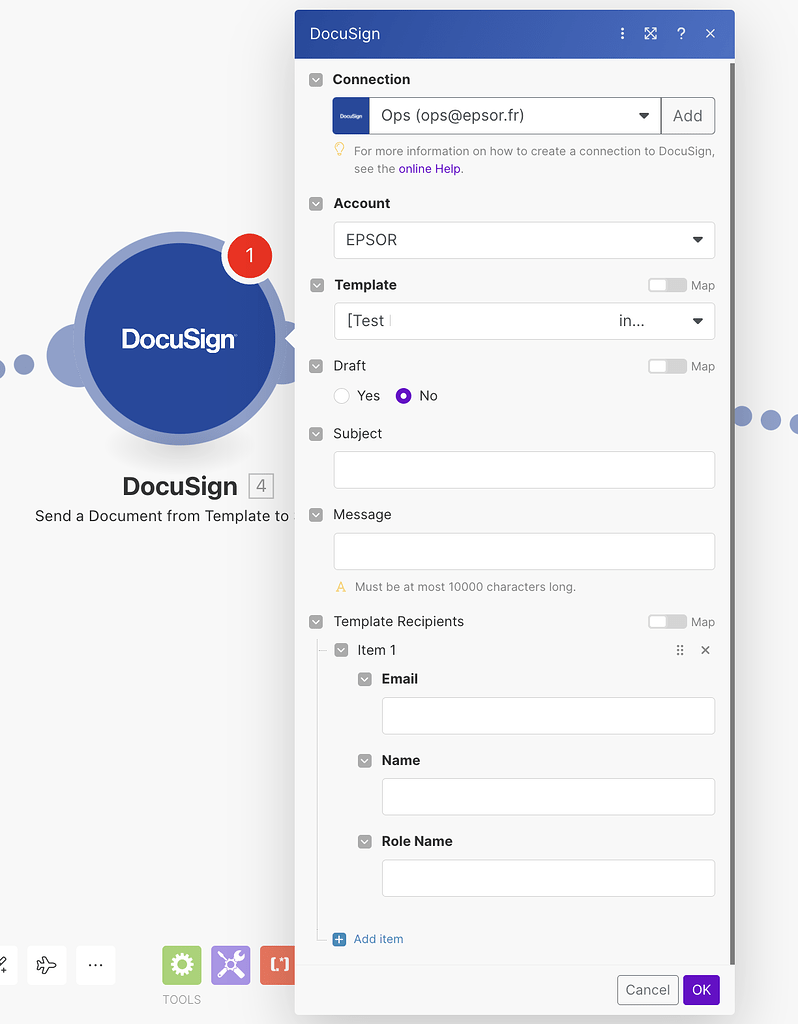Collapse the Email field section
The image size is (798, 1024).
click(365, 679)
